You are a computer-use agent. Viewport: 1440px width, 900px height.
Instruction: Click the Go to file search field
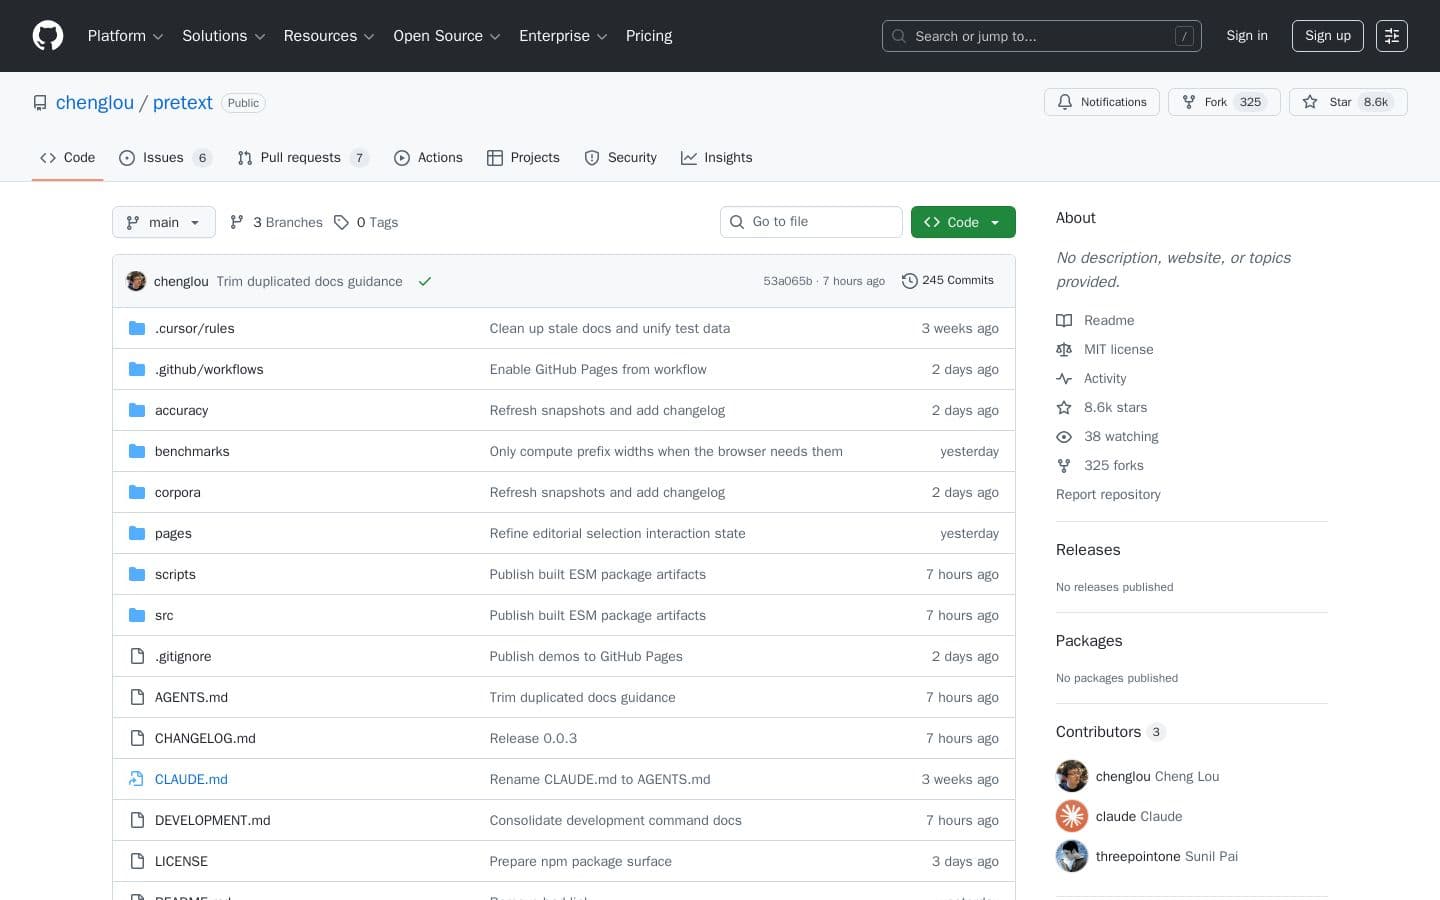(x=811, y=222)
